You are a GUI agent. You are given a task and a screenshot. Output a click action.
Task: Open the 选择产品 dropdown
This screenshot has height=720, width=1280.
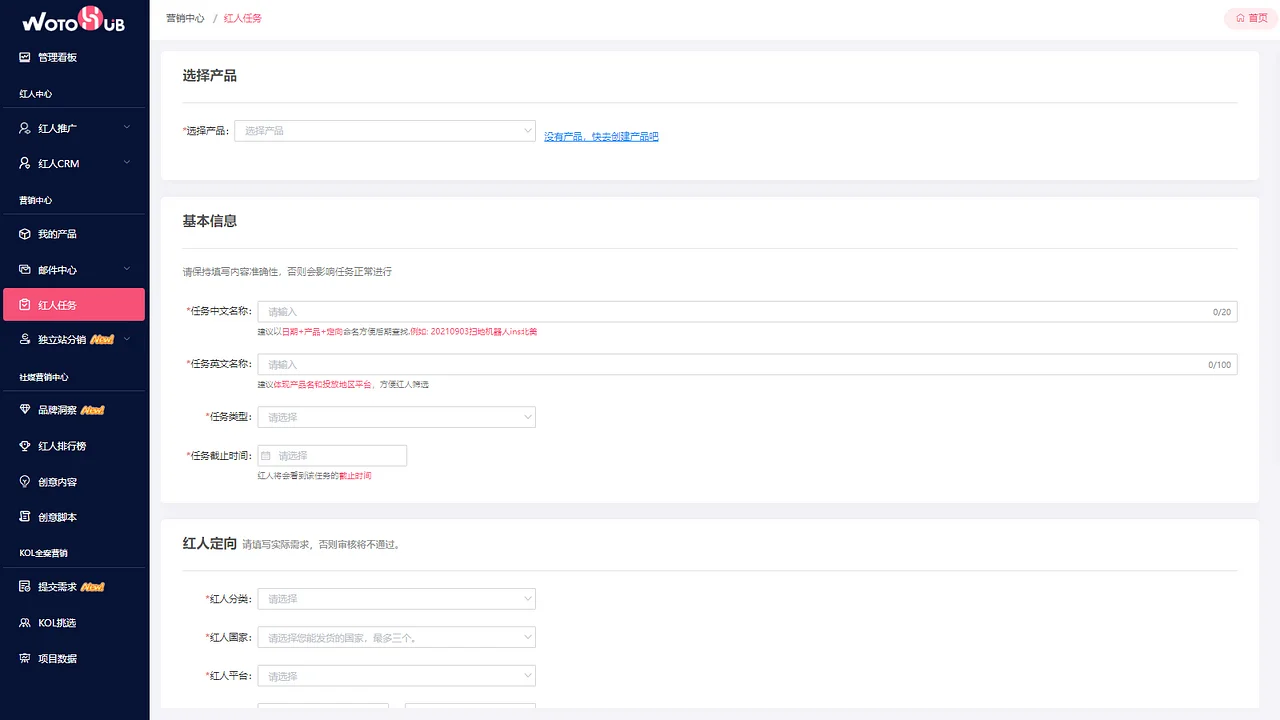[x=385, y=130]
